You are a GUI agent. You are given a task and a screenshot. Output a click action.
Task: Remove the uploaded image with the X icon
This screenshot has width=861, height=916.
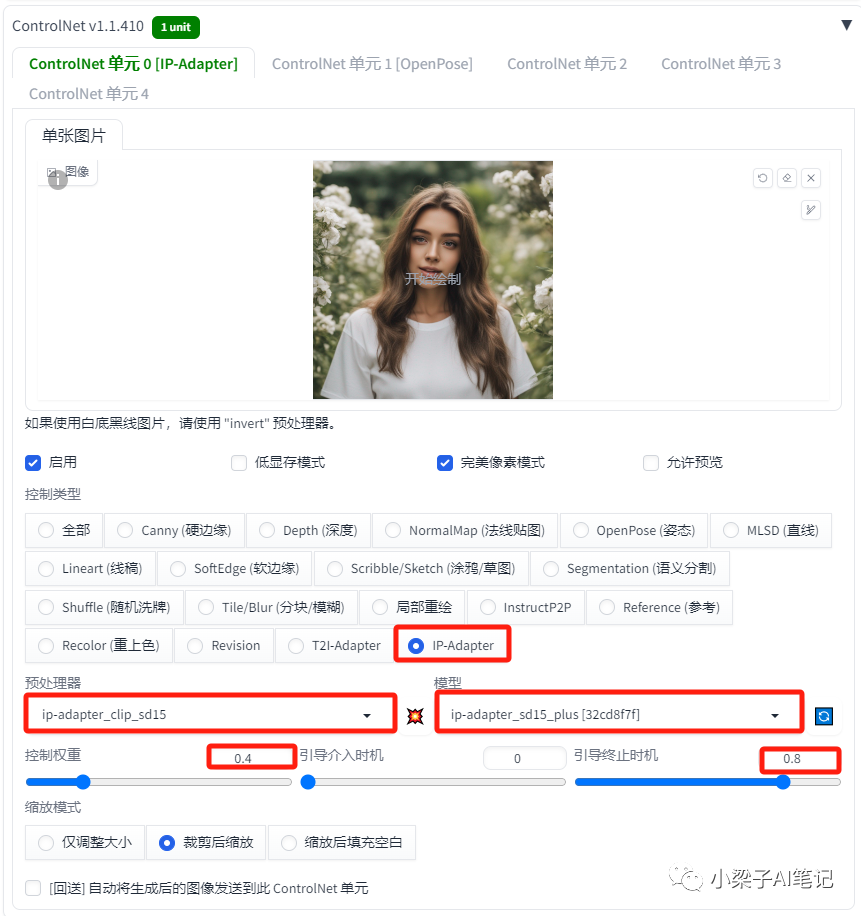point(811,177)
